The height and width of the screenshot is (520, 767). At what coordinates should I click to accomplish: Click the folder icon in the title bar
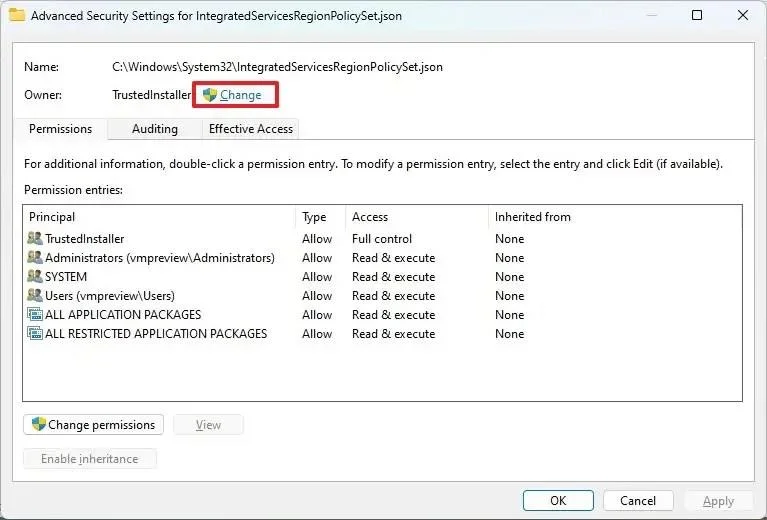(x=17, y=15)
